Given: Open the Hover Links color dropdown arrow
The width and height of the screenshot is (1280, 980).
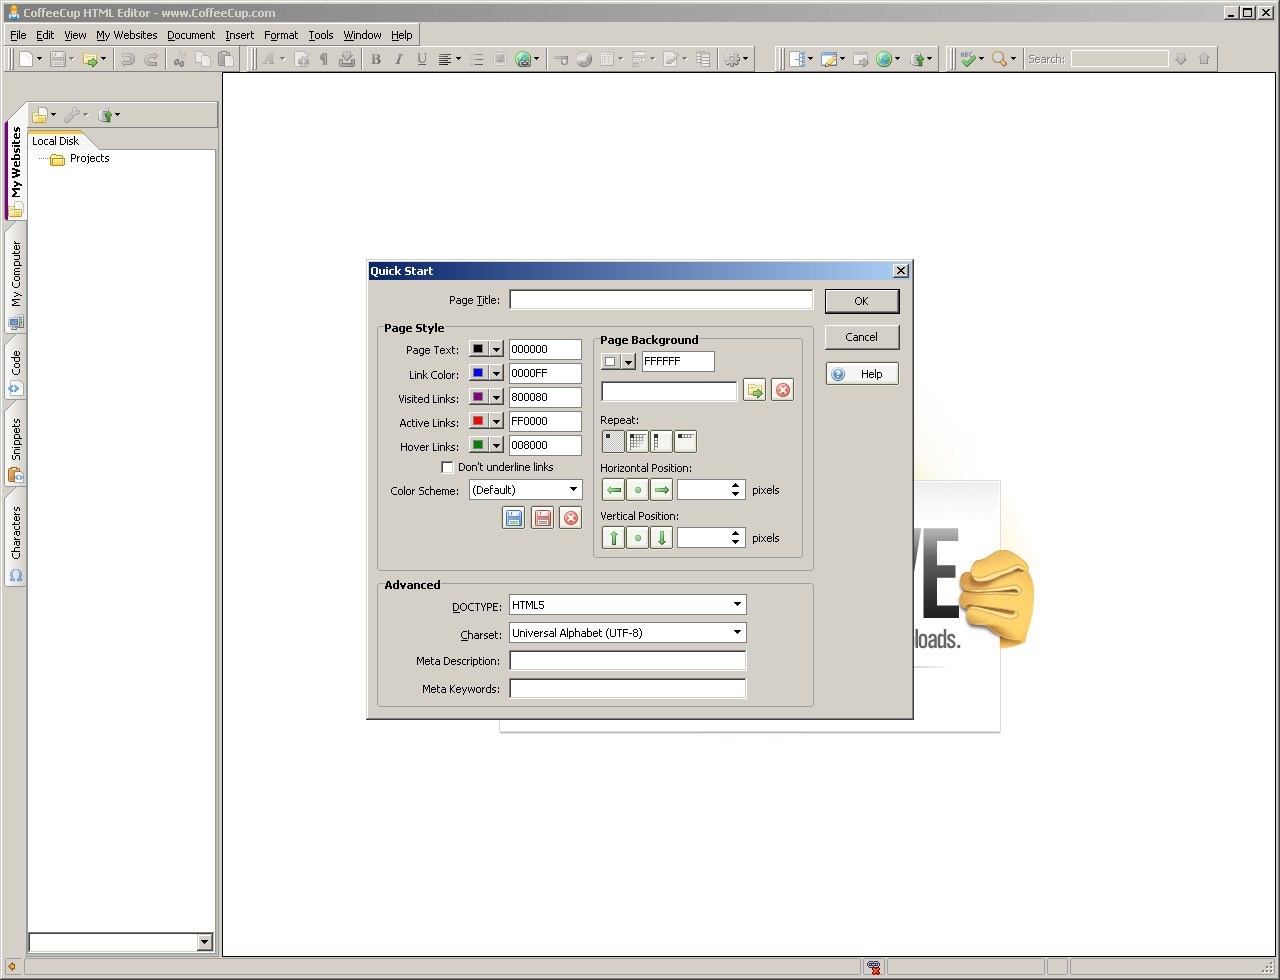Looking at the screenshot, I should coord(496,445).
